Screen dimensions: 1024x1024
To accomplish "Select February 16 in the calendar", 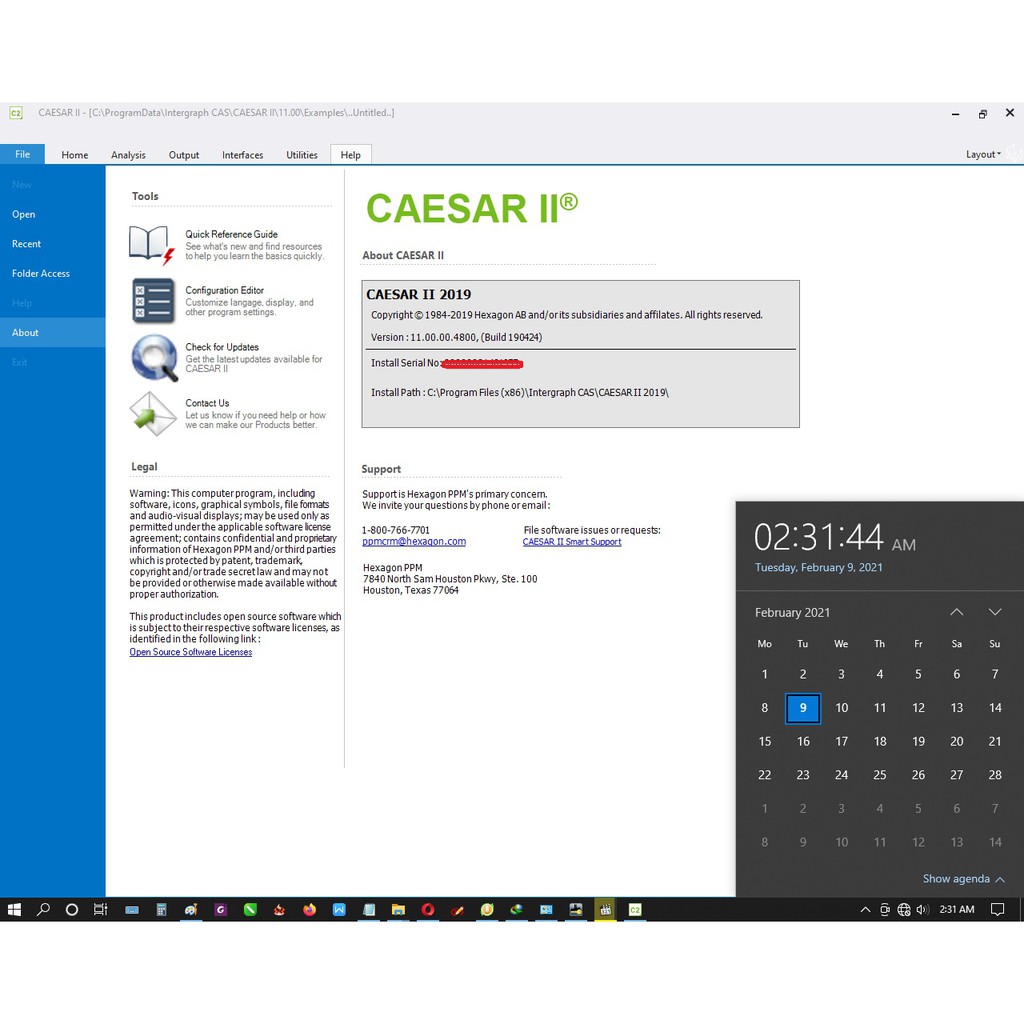I will [x=803, y=741].
